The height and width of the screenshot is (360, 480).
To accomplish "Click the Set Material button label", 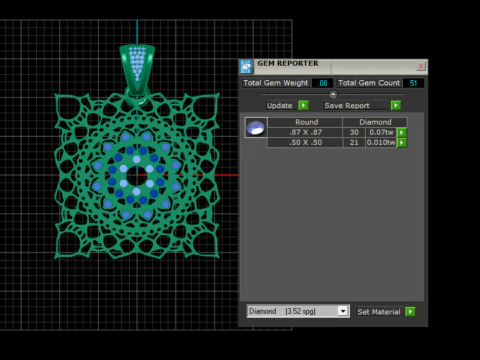I will pos(379,312).
